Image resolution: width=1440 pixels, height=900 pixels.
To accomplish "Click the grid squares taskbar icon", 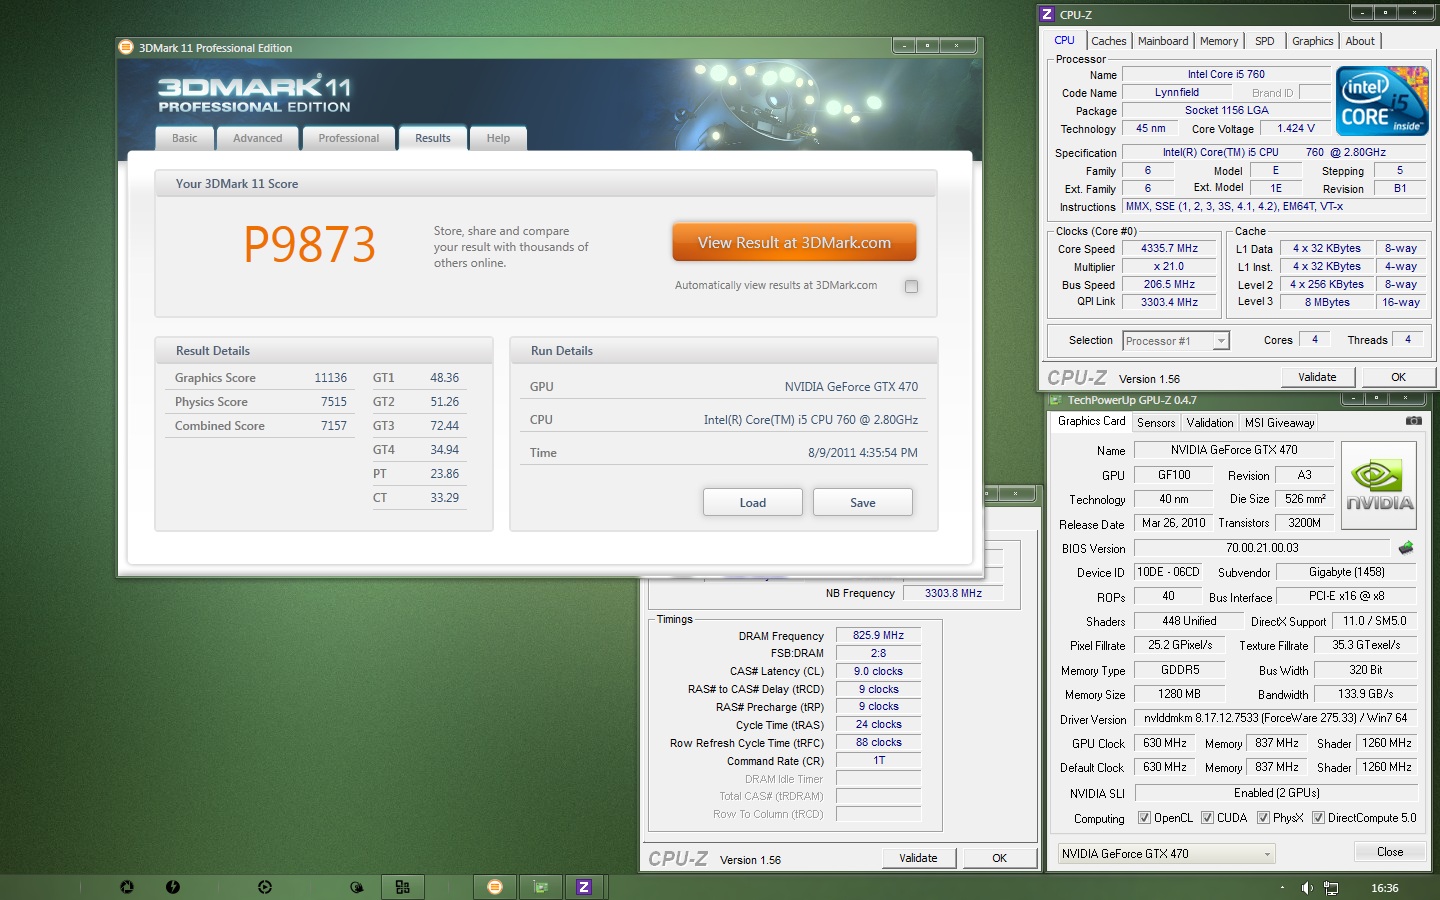I will coord(403,887).
